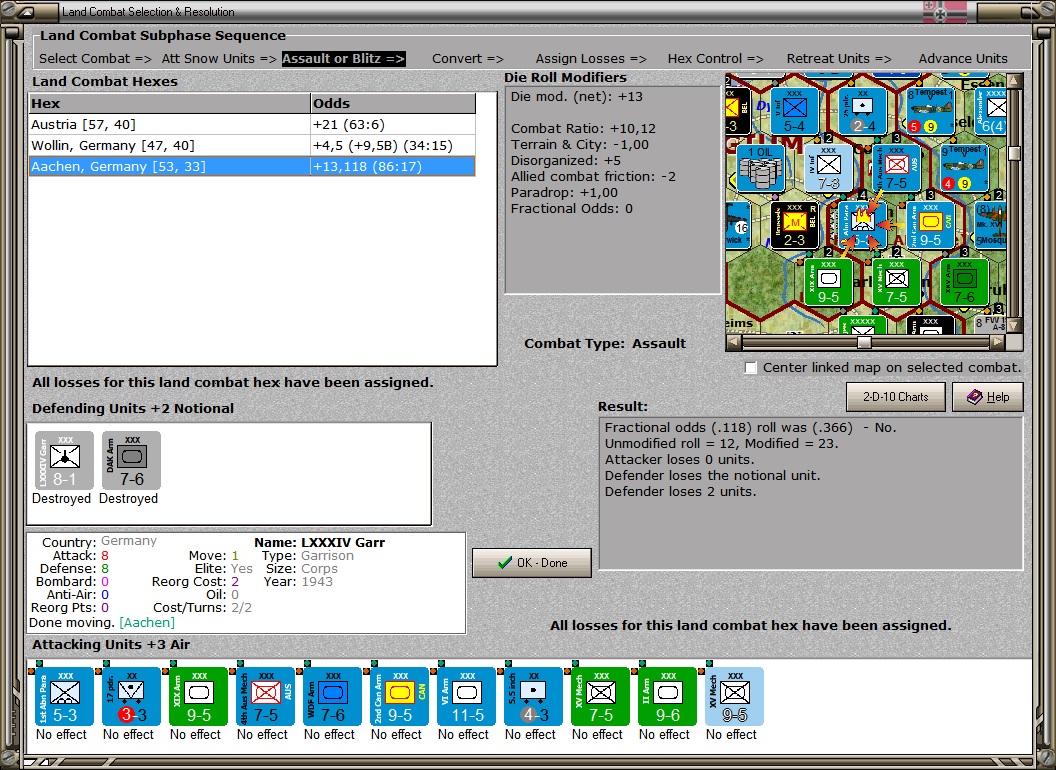Click the Odds column header

coord(393,103)
